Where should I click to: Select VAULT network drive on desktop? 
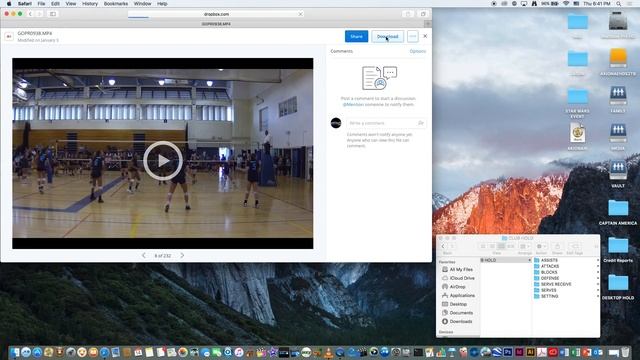(618, 174)
